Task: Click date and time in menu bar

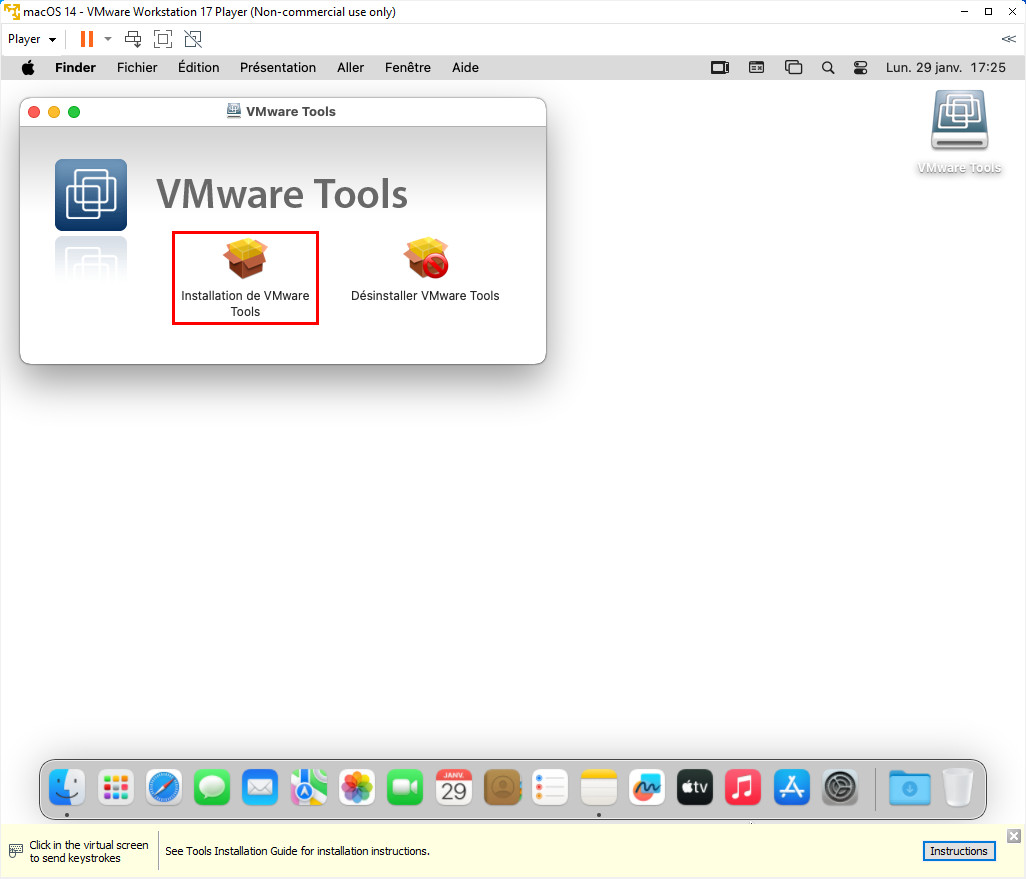Action: click(x=946, y=67)
